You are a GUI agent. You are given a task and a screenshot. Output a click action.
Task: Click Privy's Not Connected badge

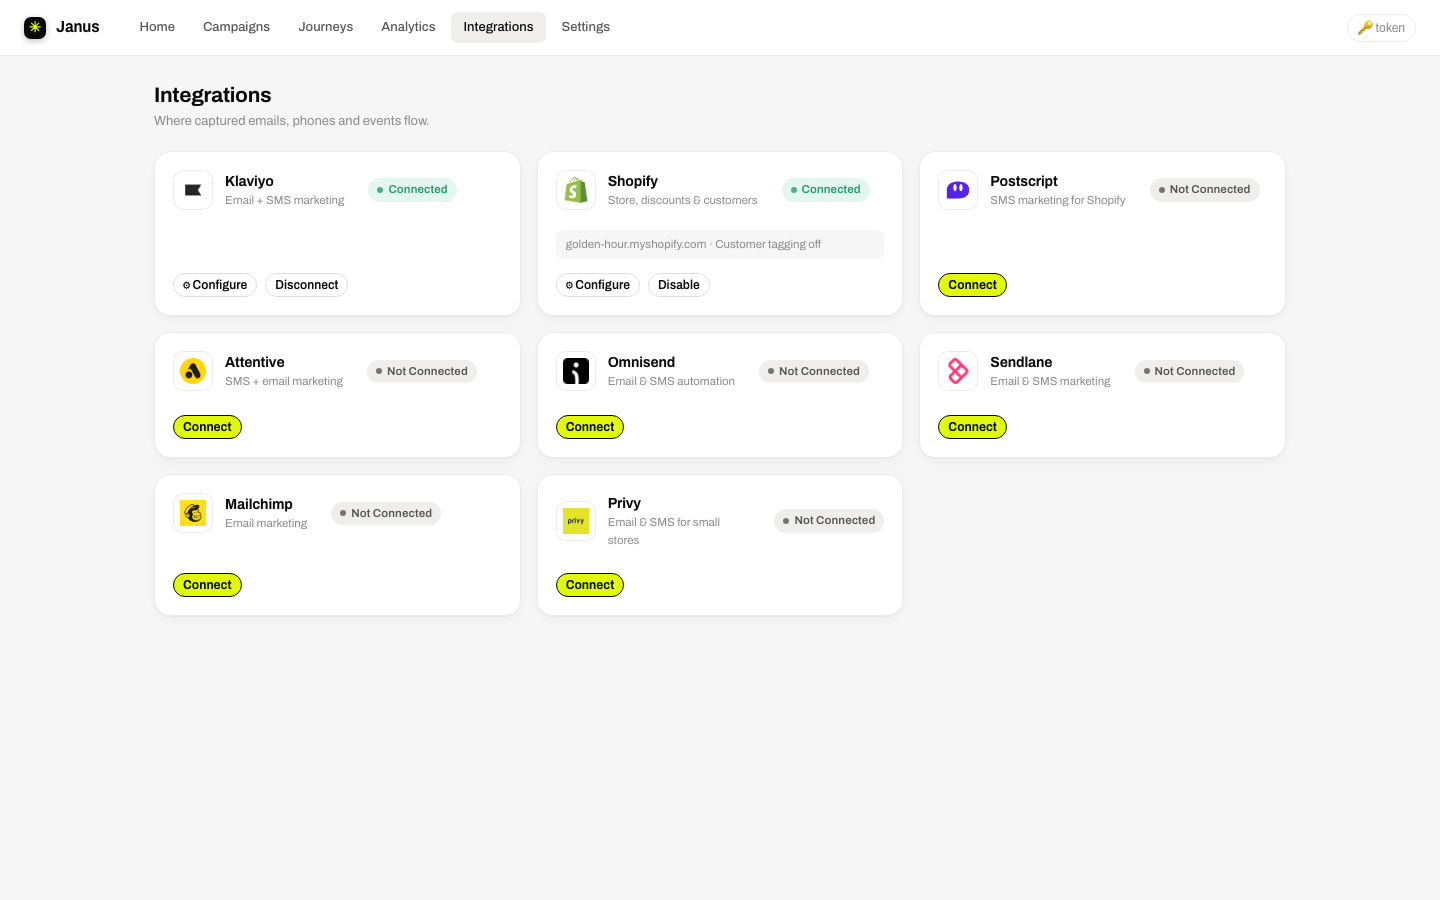coord(829,521)
